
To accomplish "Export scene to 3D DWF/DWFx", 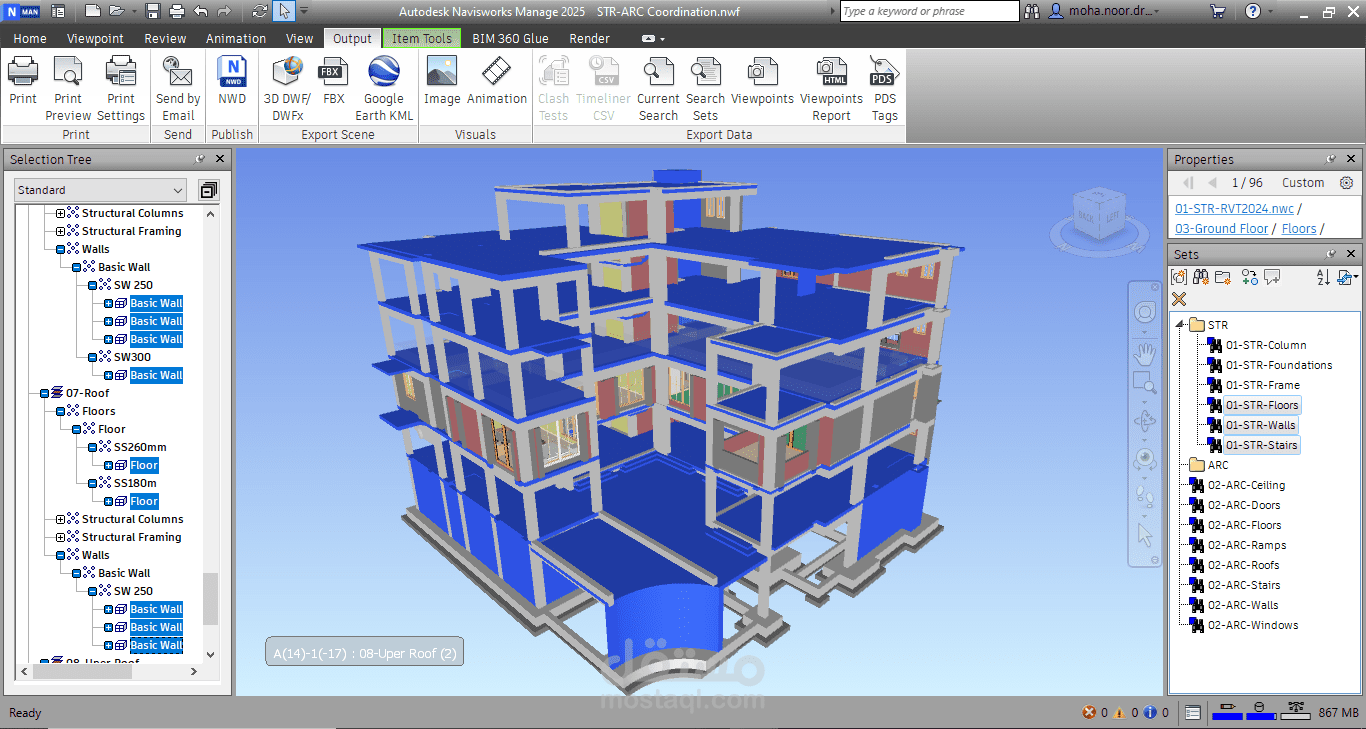I will (287, 88).
